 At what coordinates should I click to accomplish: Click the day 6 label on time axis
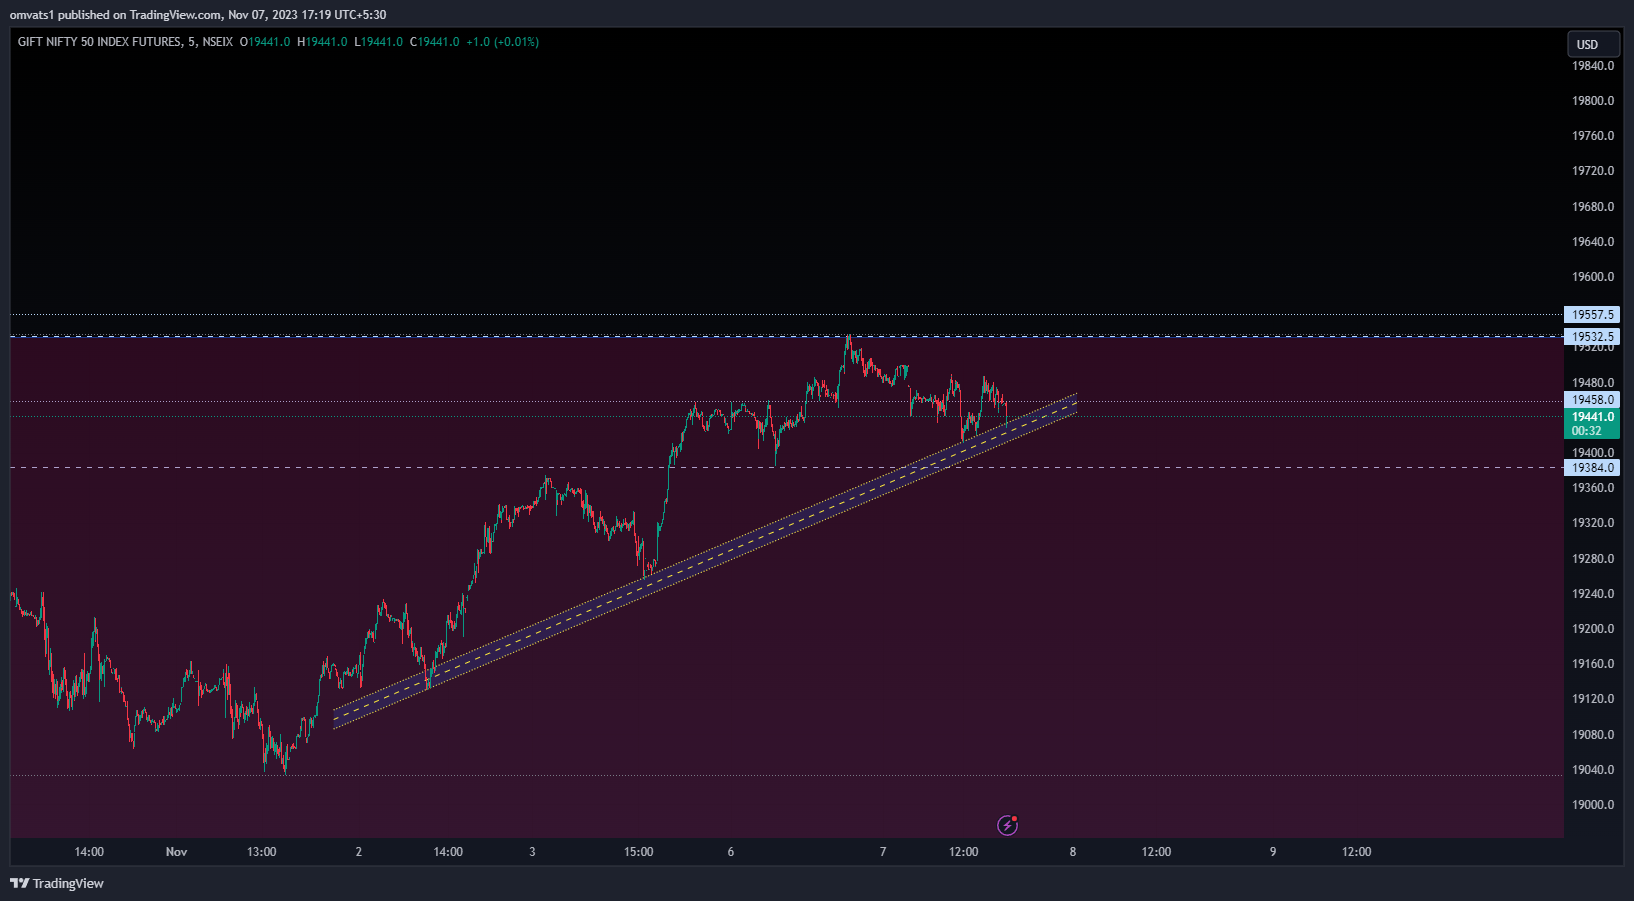(x=731, y=852)
